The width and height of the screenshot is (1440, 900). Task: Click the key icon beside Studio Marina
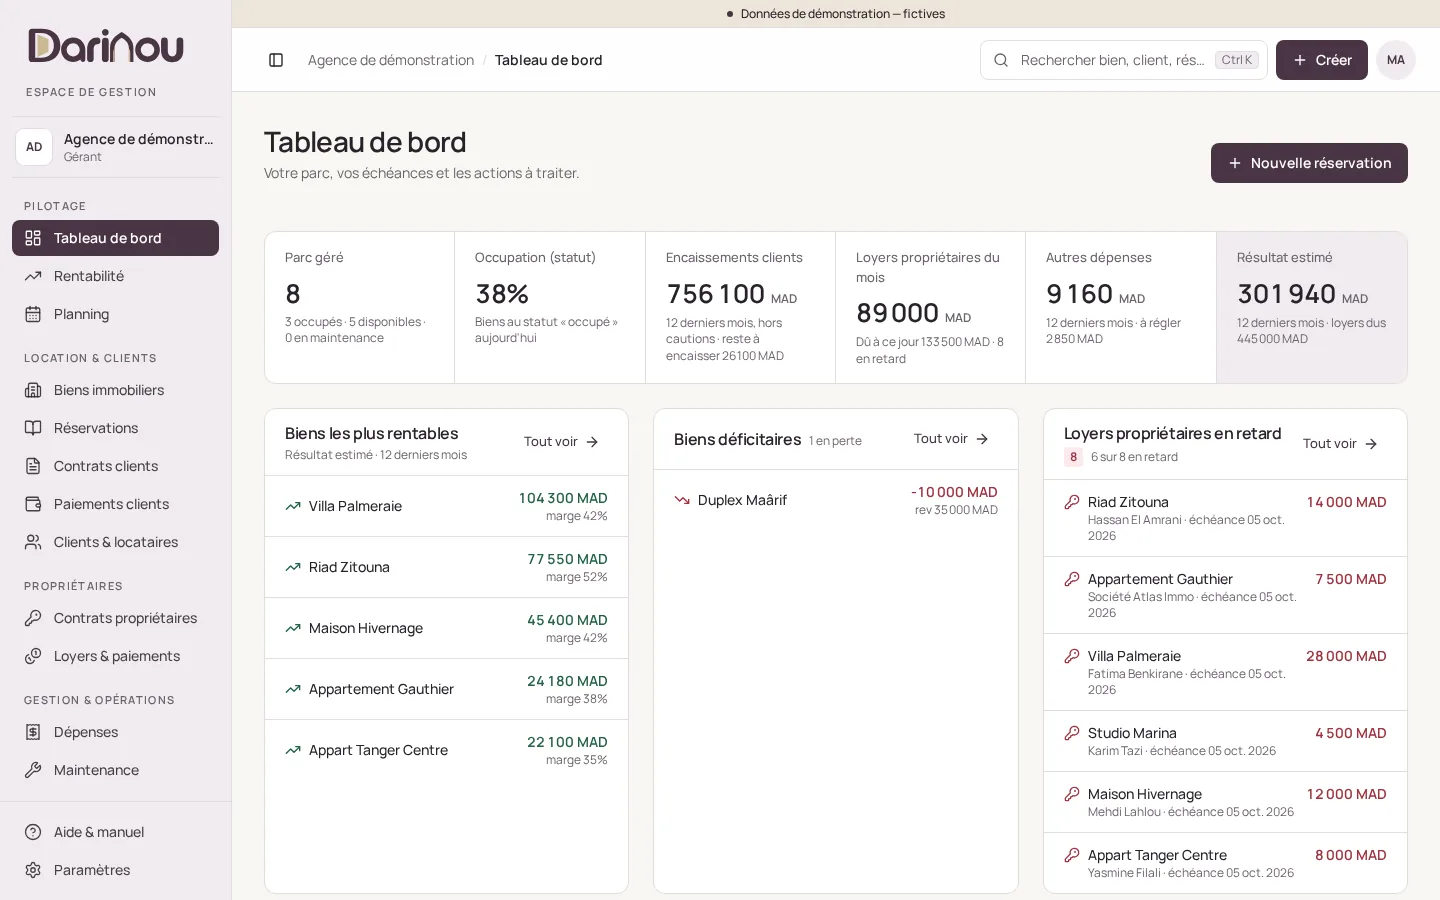[x=1072, y=733]
